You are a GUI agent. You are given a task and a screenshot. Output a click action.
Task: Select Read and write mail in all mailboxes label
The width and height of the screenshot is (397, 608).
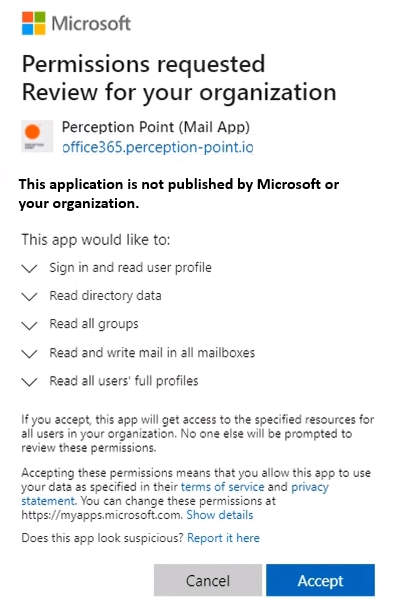coord(152,353)
